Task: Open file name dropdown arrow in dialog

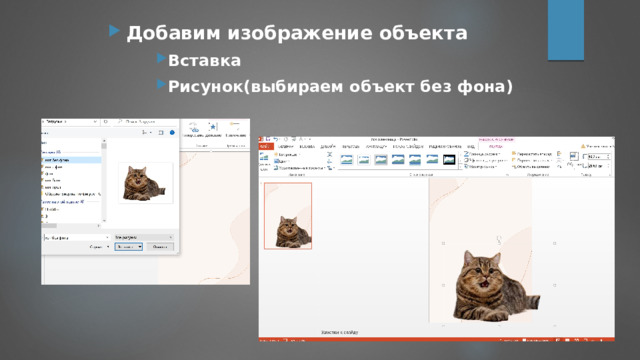Action: click(x=107, y=237)
